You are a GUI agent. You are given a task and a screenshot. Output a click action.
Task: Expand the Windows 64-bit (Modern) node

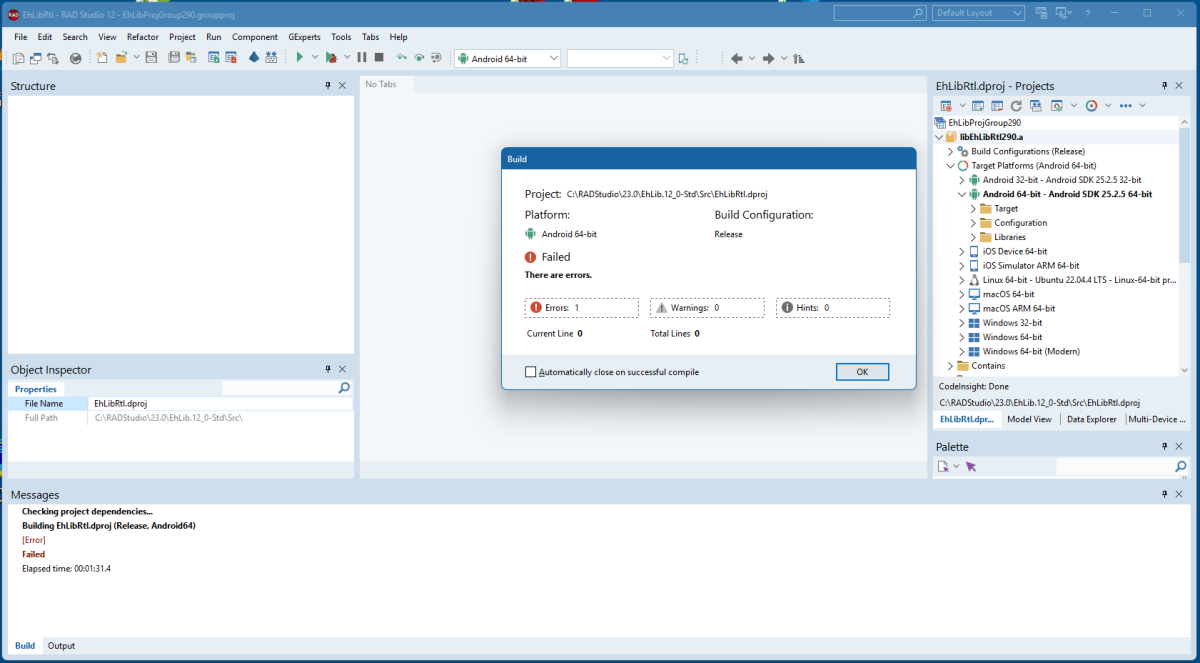point(962,351)
